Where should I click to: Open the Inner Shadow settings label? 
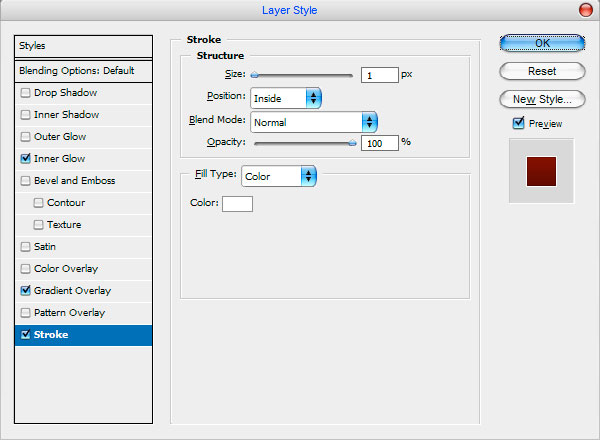click(x=67, y=114)
